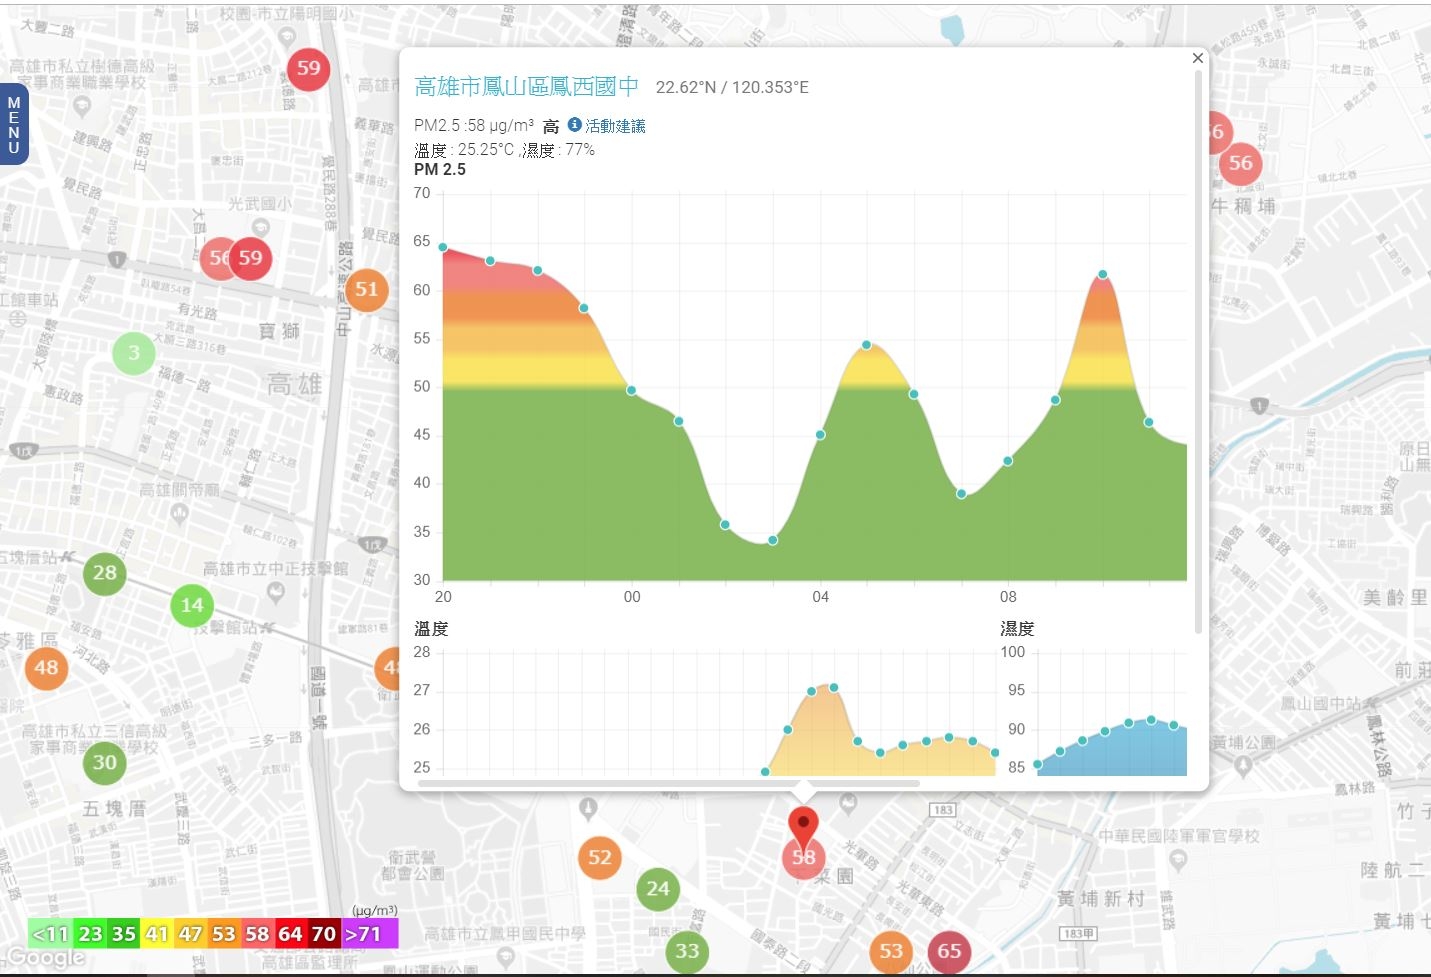
Task: Click the pink 58 marker under the pin
Action: pyautogui.click(x=803, y=860)
